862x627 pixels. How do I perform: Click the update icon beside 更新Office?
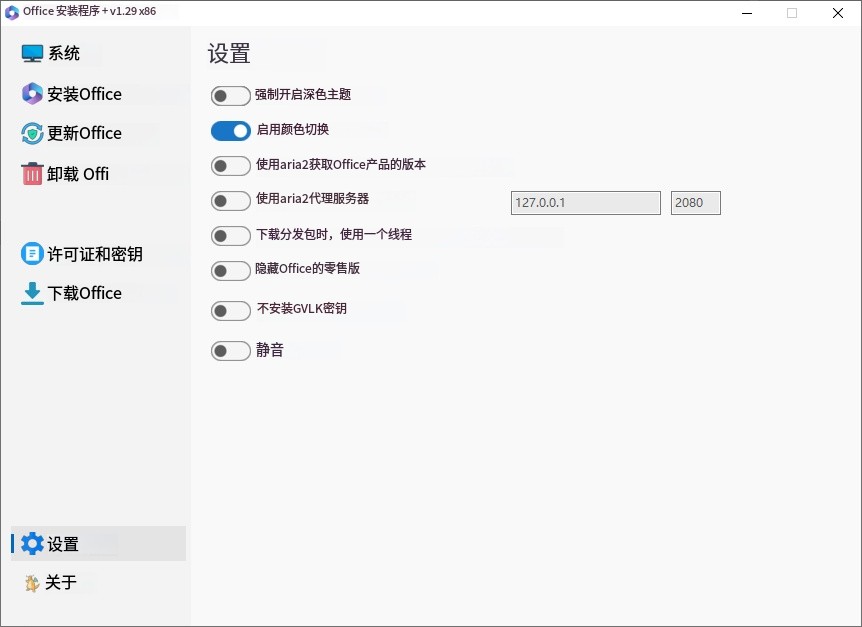(31, 132)
